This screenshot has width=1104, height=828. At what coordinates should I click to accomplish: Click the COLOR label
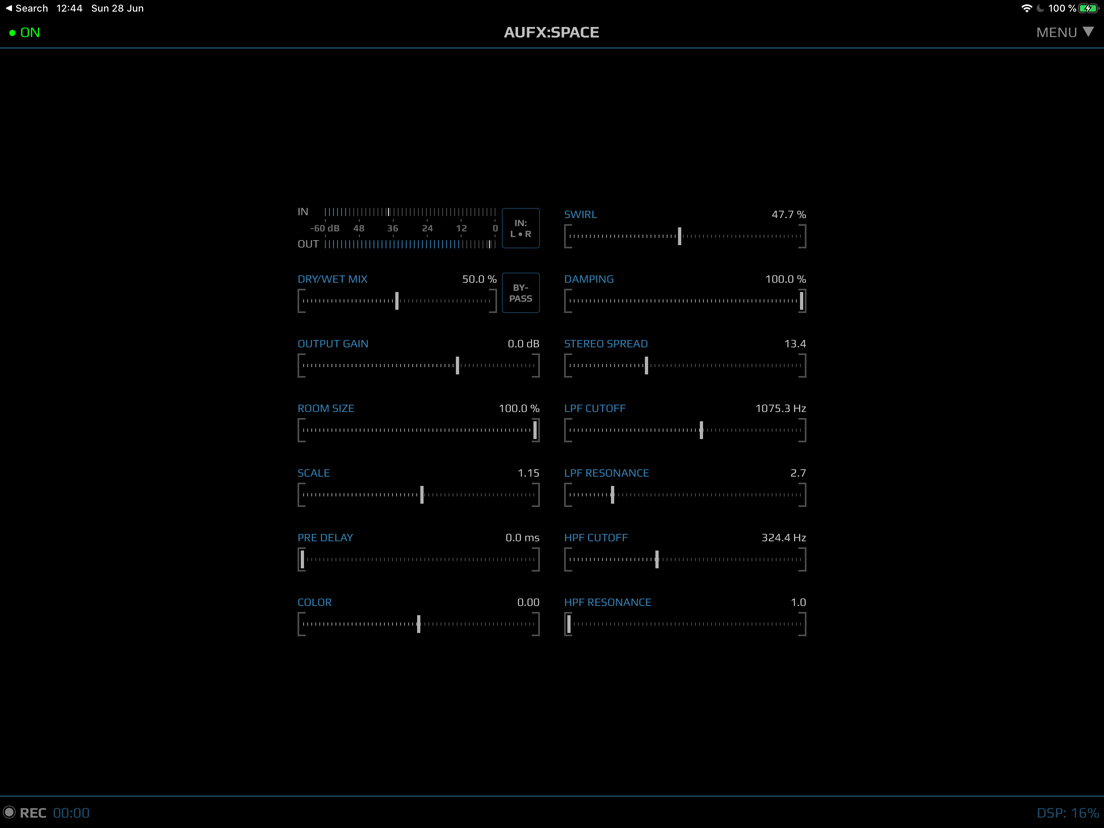click(x=315, y=603)
